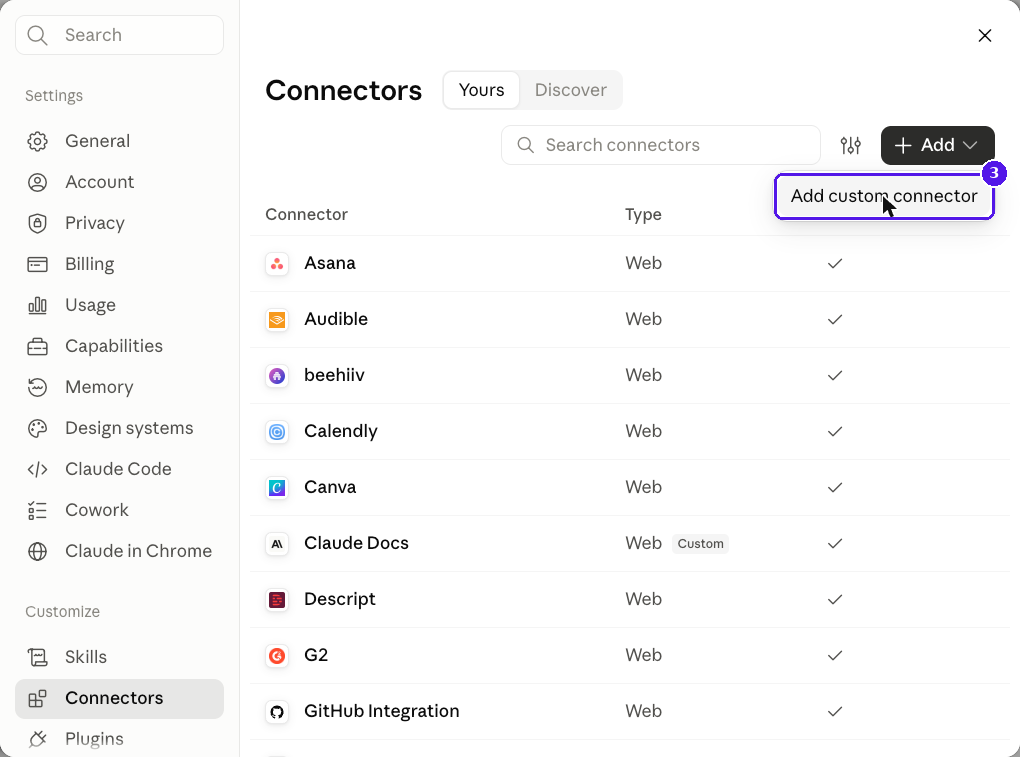
Task: Click the Canva logo icon
Action: (277, 487)
